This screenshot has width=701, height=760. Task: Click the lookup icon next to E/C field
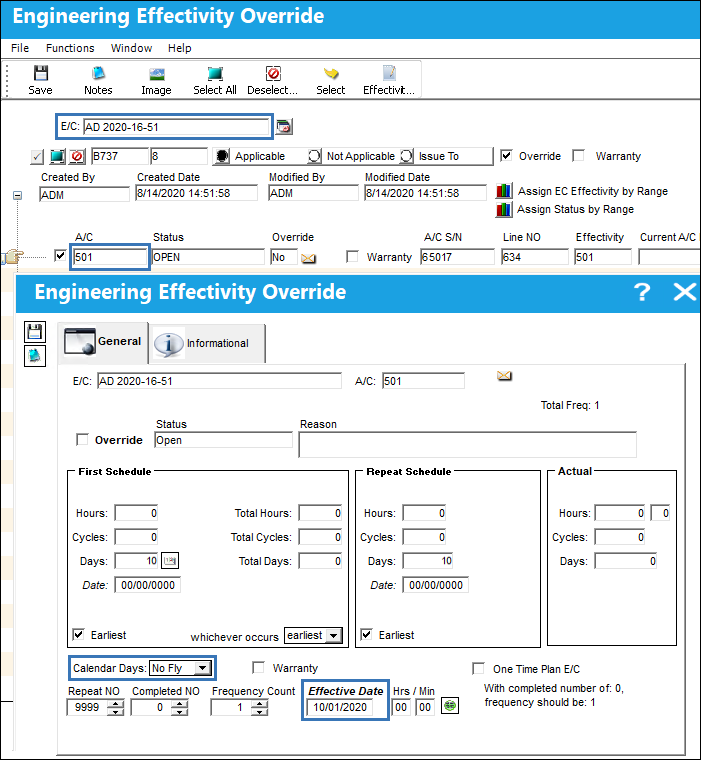(x=284, y=127)
